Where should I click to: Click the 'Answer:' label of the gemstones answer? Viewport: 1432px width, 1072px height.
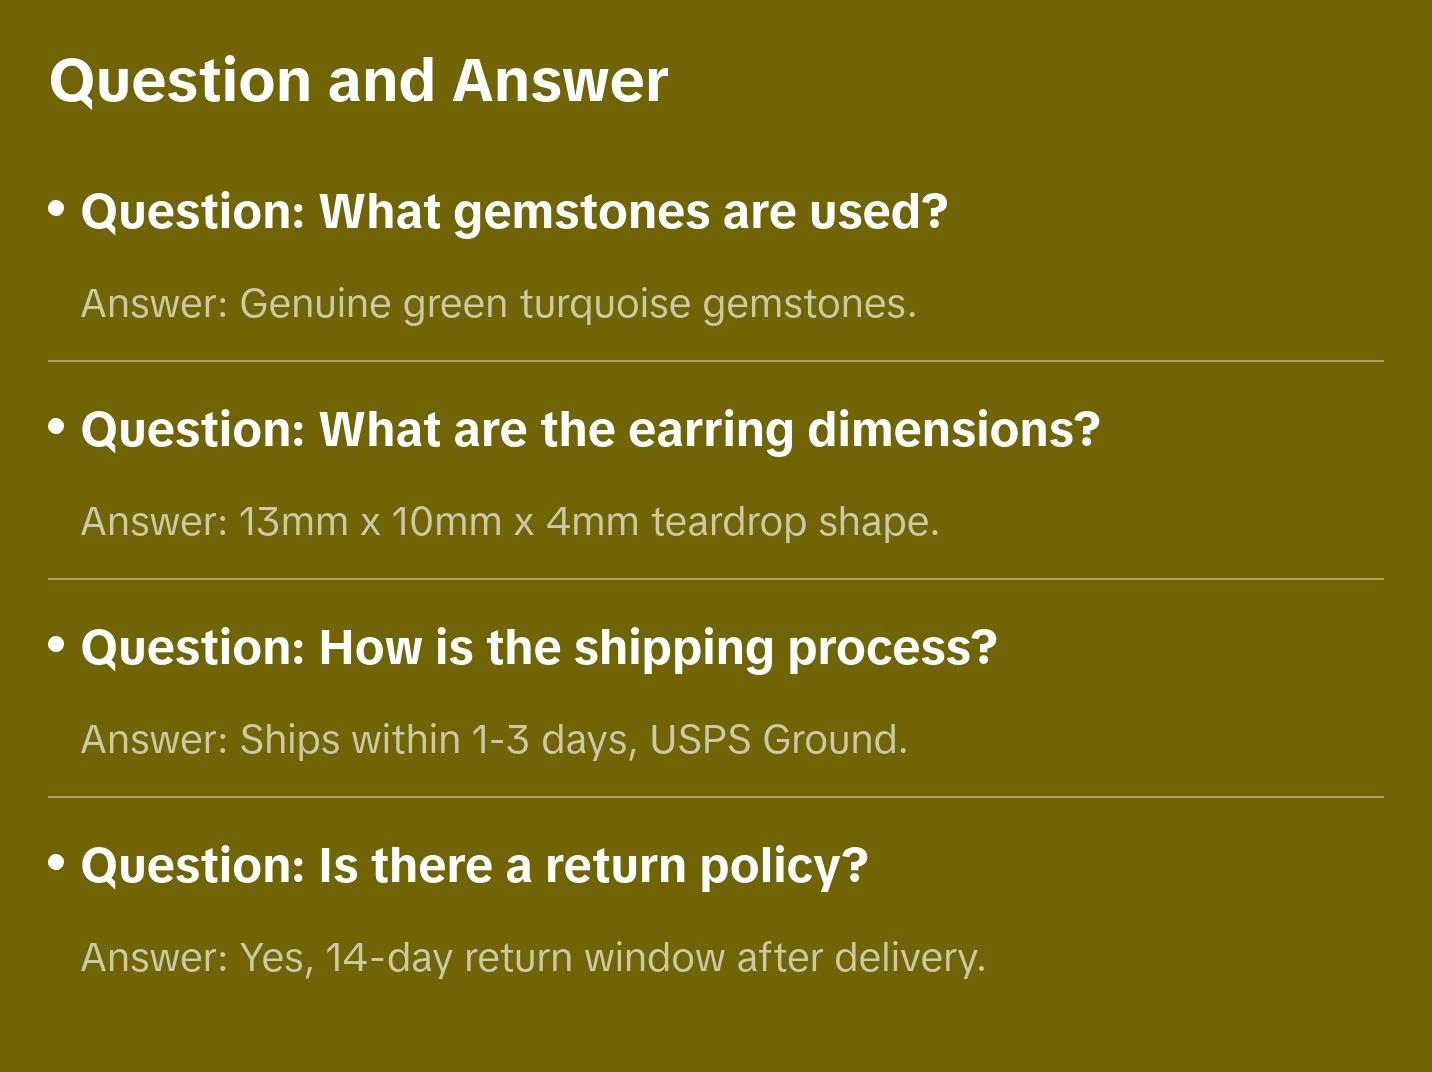point(155,304)
